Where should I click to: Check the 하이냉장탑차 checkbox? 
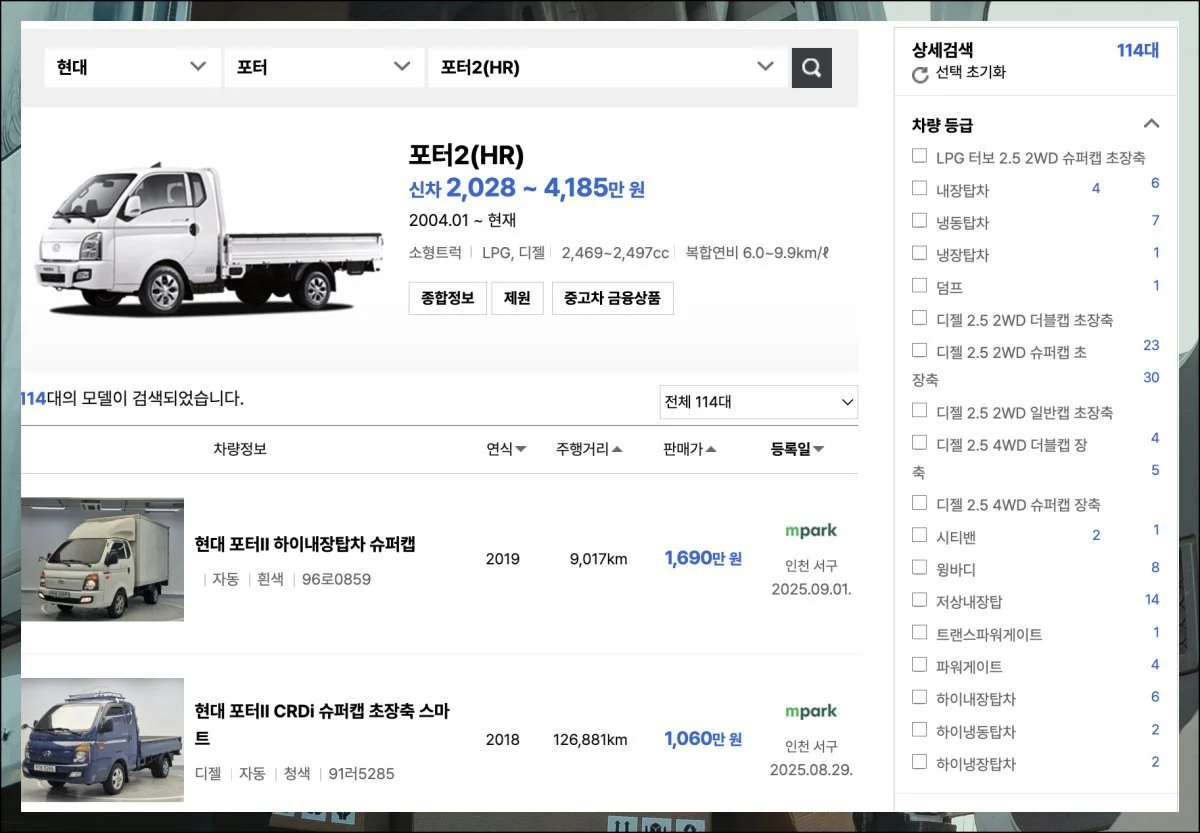point(919,762)
